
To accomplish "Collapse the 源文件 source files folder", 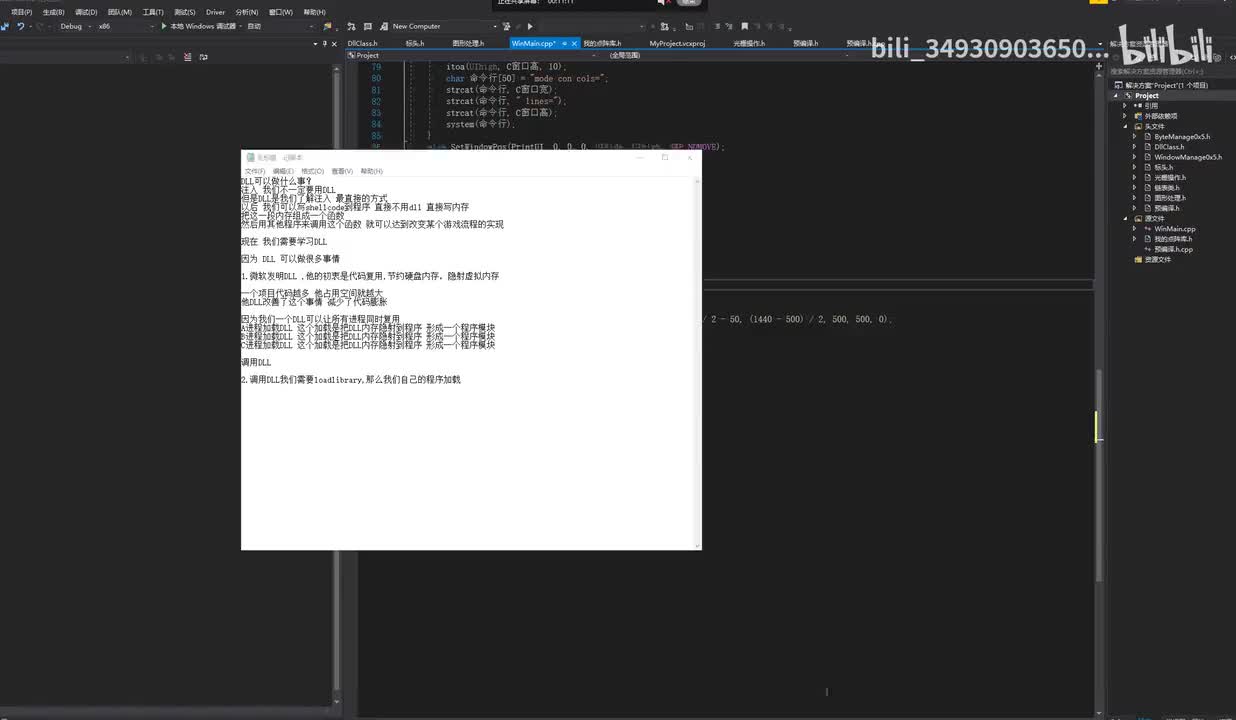I will pos(1125,218).
